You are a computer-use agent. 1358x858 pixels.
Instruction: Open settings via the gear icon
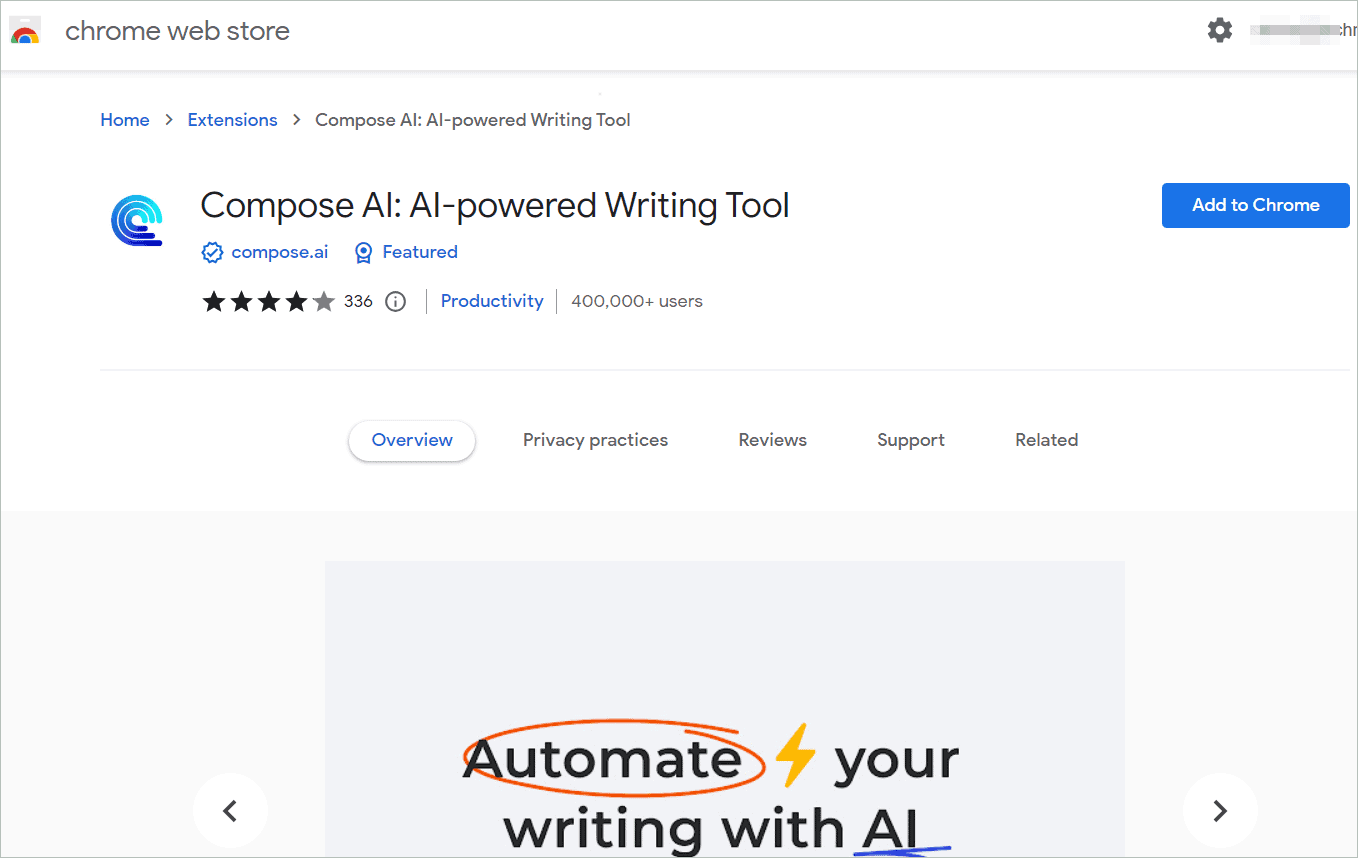point(1220,30)
